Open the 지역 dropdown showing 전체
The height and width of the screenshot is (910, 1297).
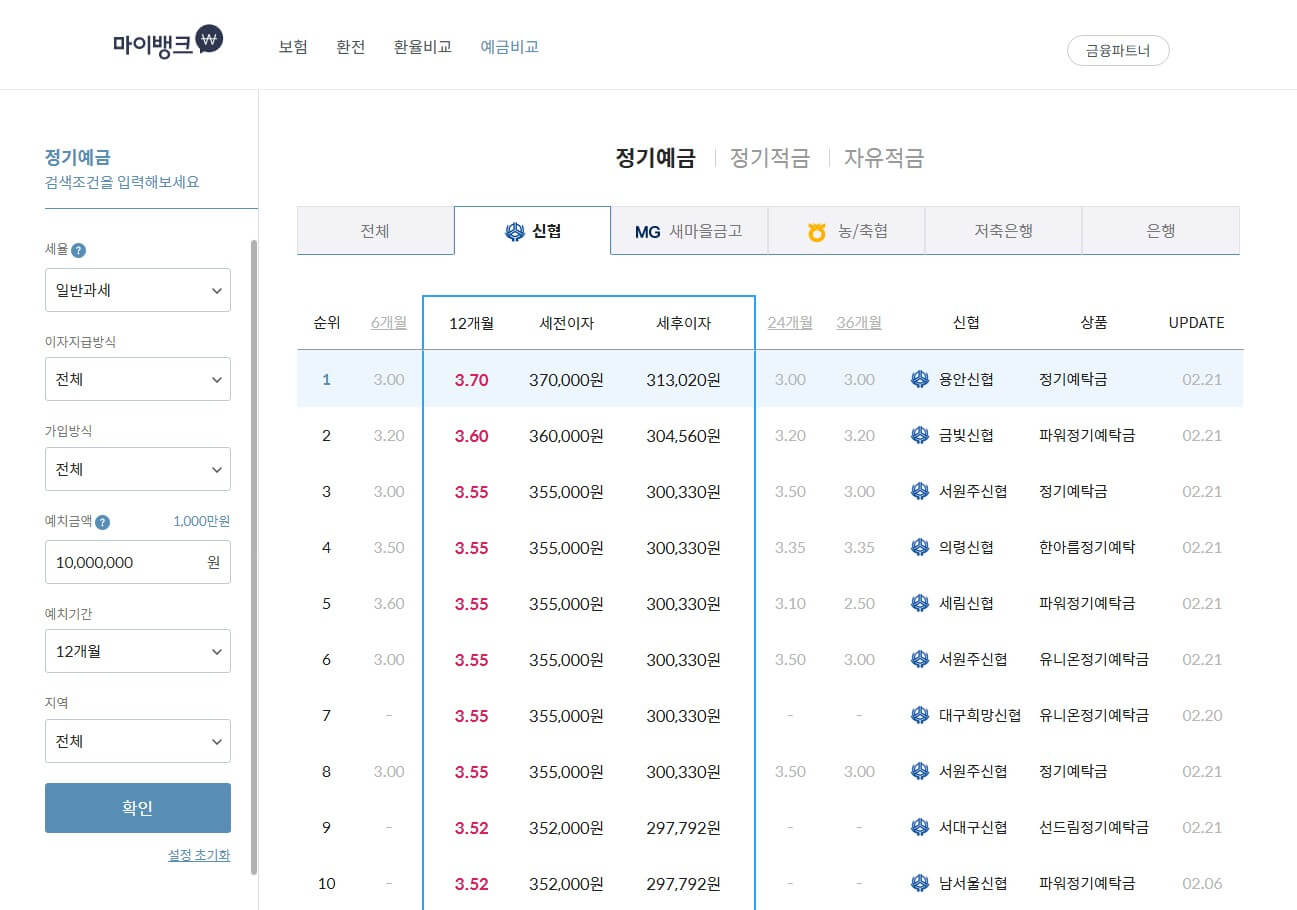pos(137,741)
